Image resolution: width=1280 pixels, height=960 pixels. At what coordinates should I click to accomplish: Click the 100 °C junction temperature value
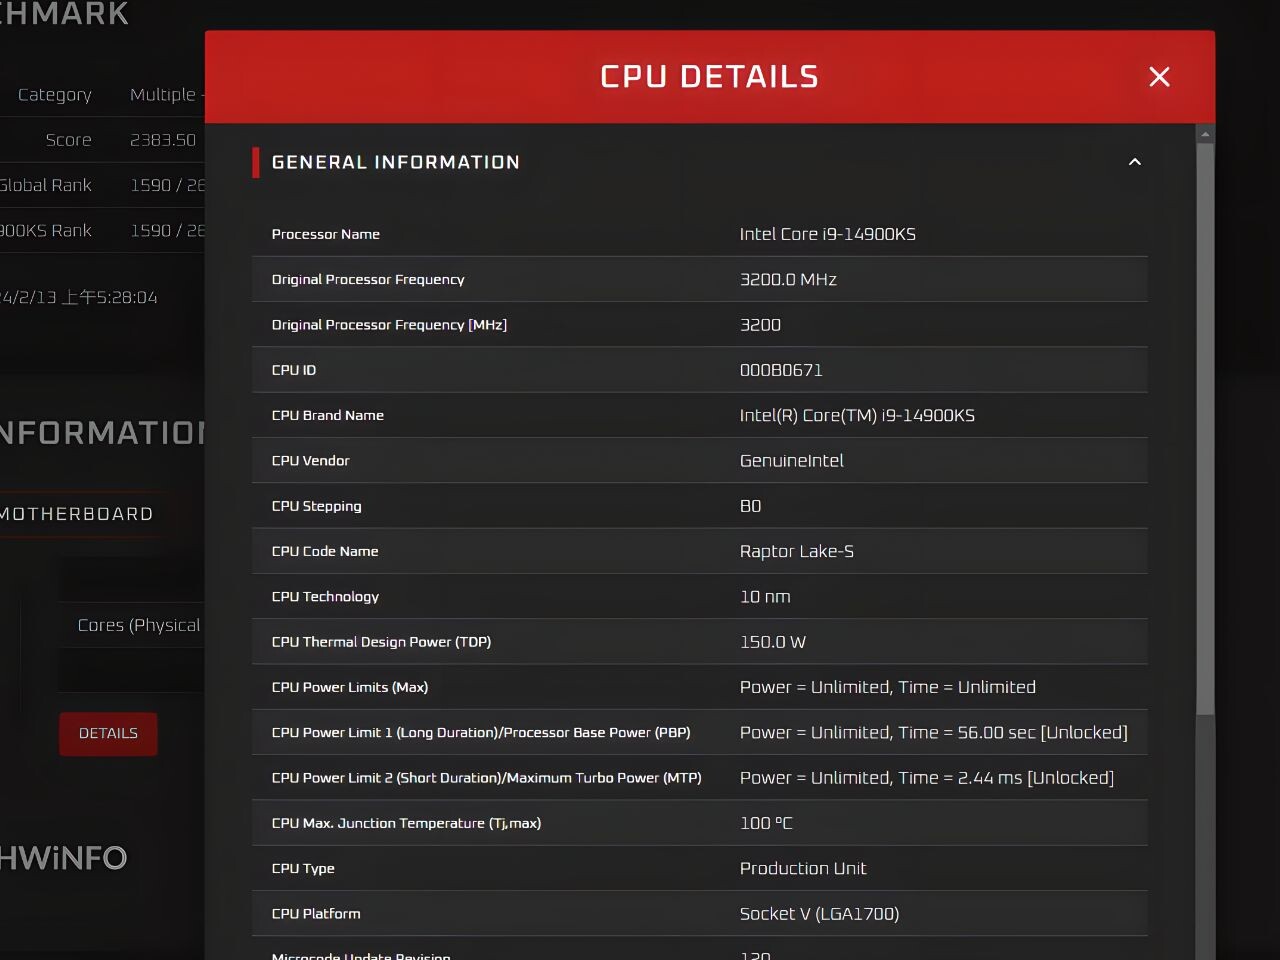765,823
